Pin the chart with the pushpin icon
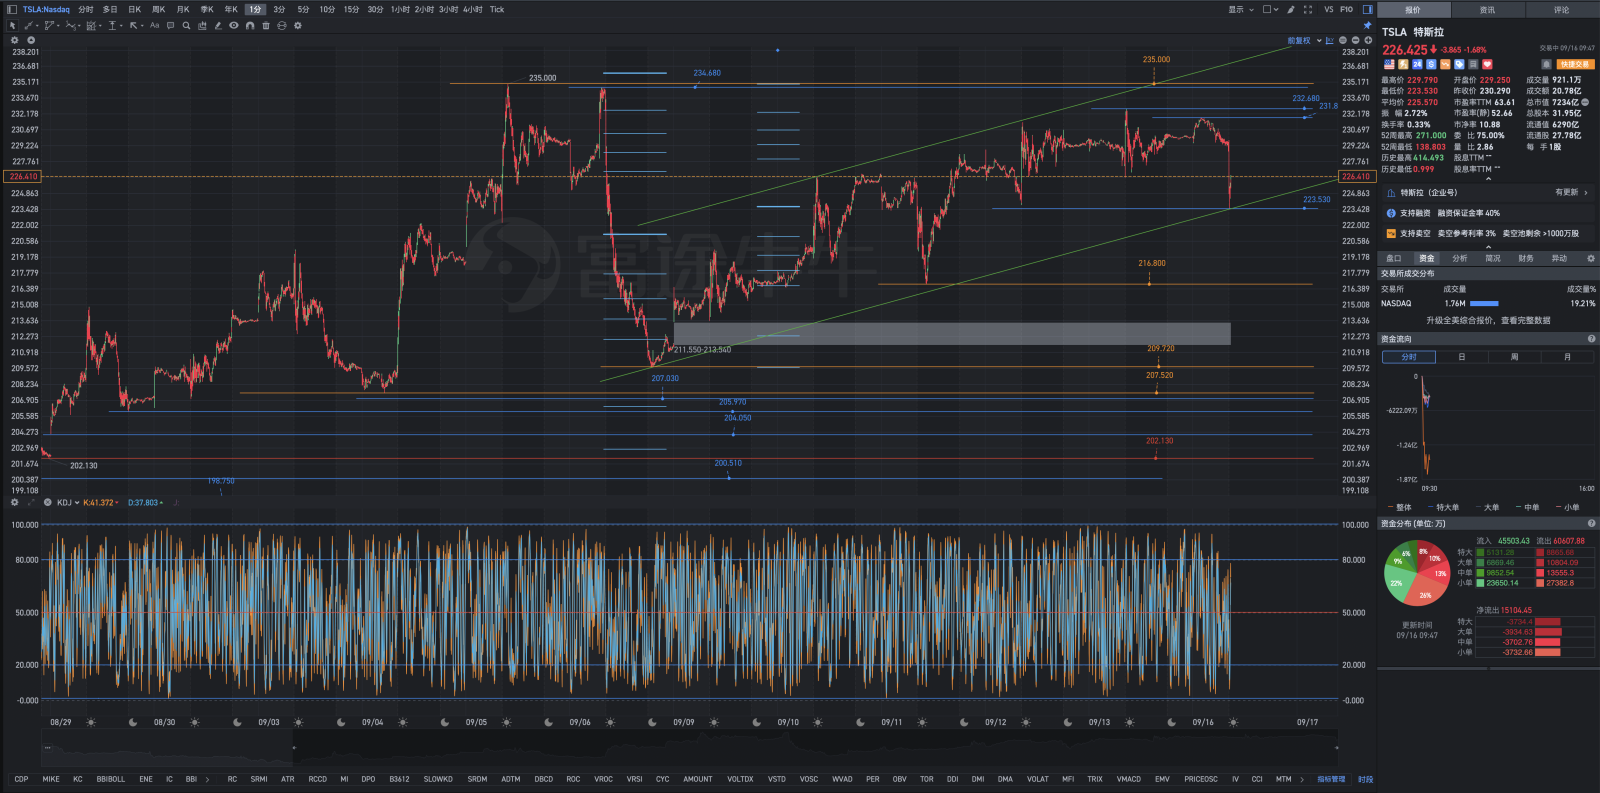This screenshot has height=793, width=1600. pos(1367,25)
